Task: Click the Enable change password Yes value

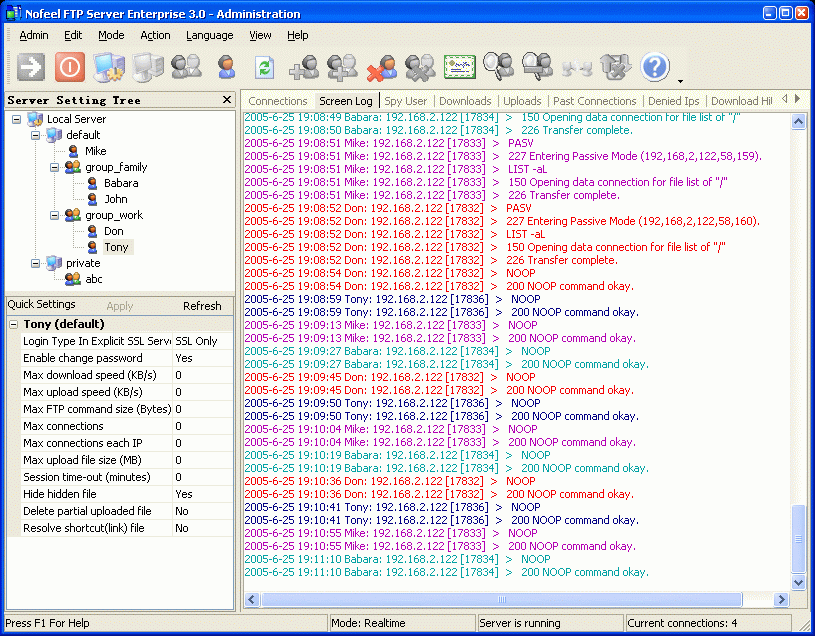Action: click(x=203, y=359)
